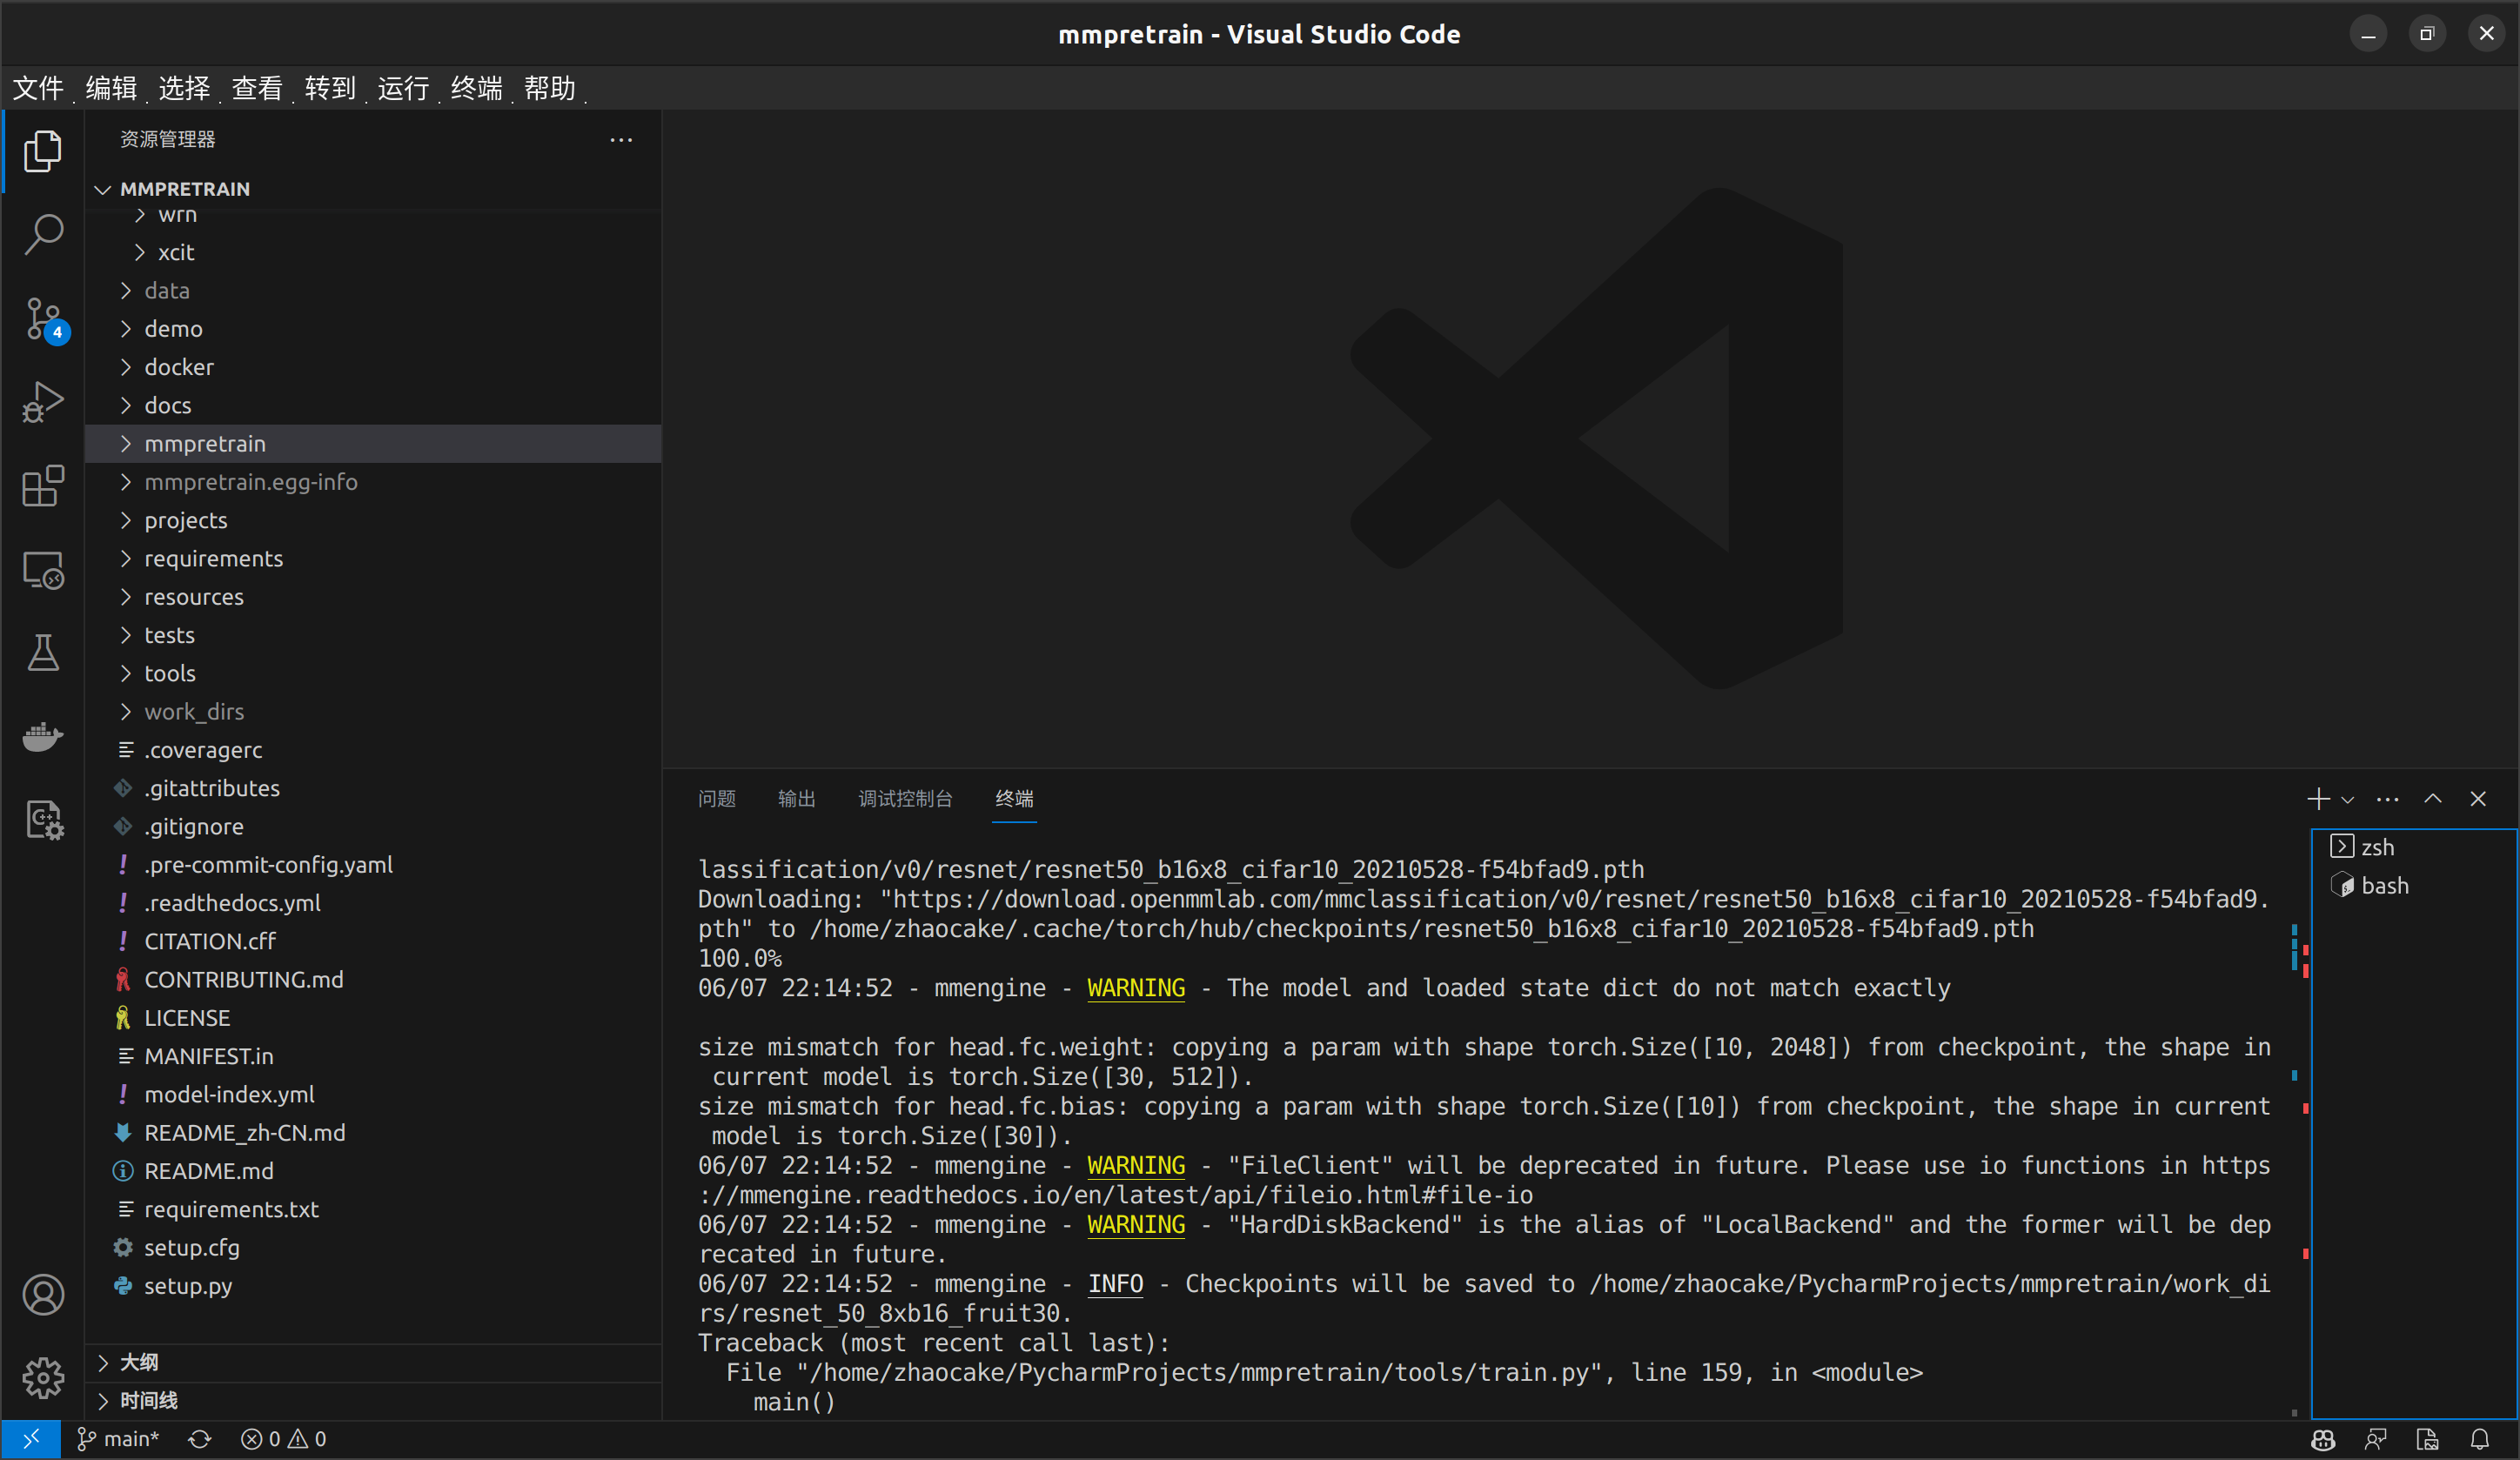Open the 编辑 menu
2520x1460 pixels.
pyautogui.click(x=111, y=88)
